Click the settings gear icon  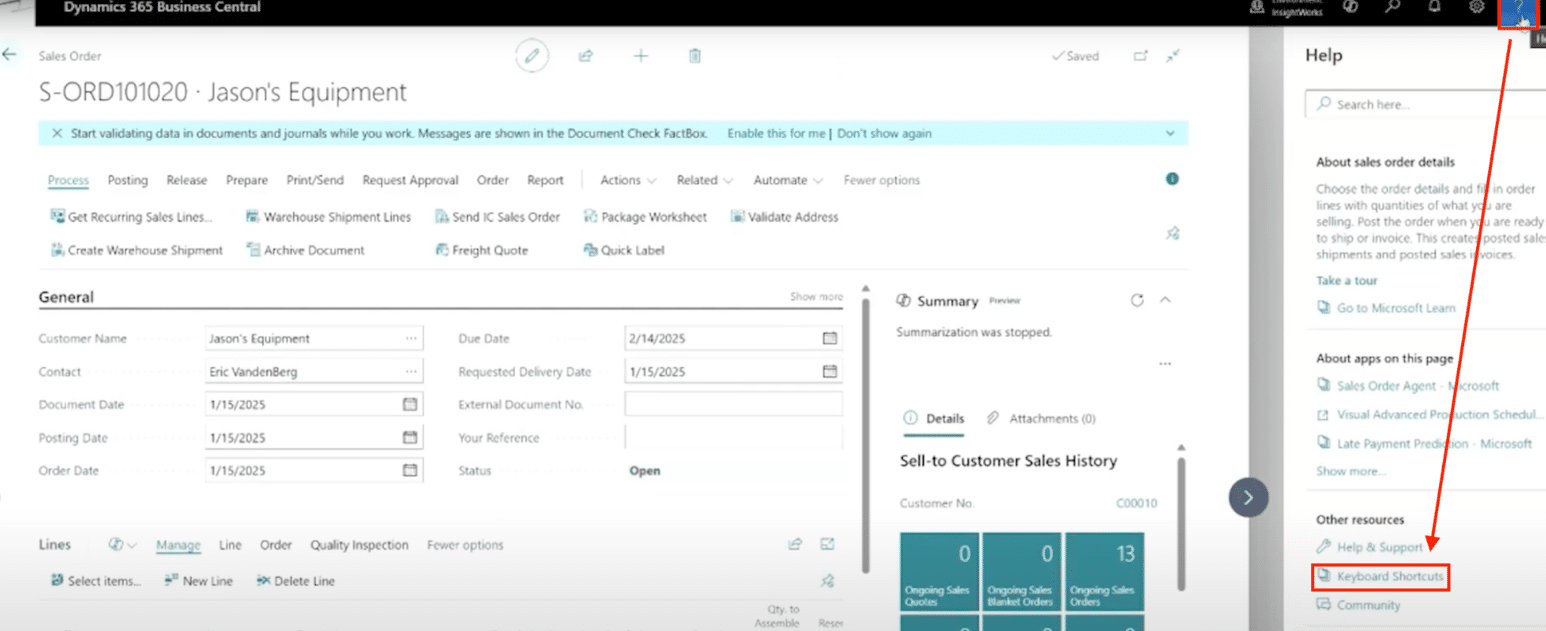(x=1476, y=8)
